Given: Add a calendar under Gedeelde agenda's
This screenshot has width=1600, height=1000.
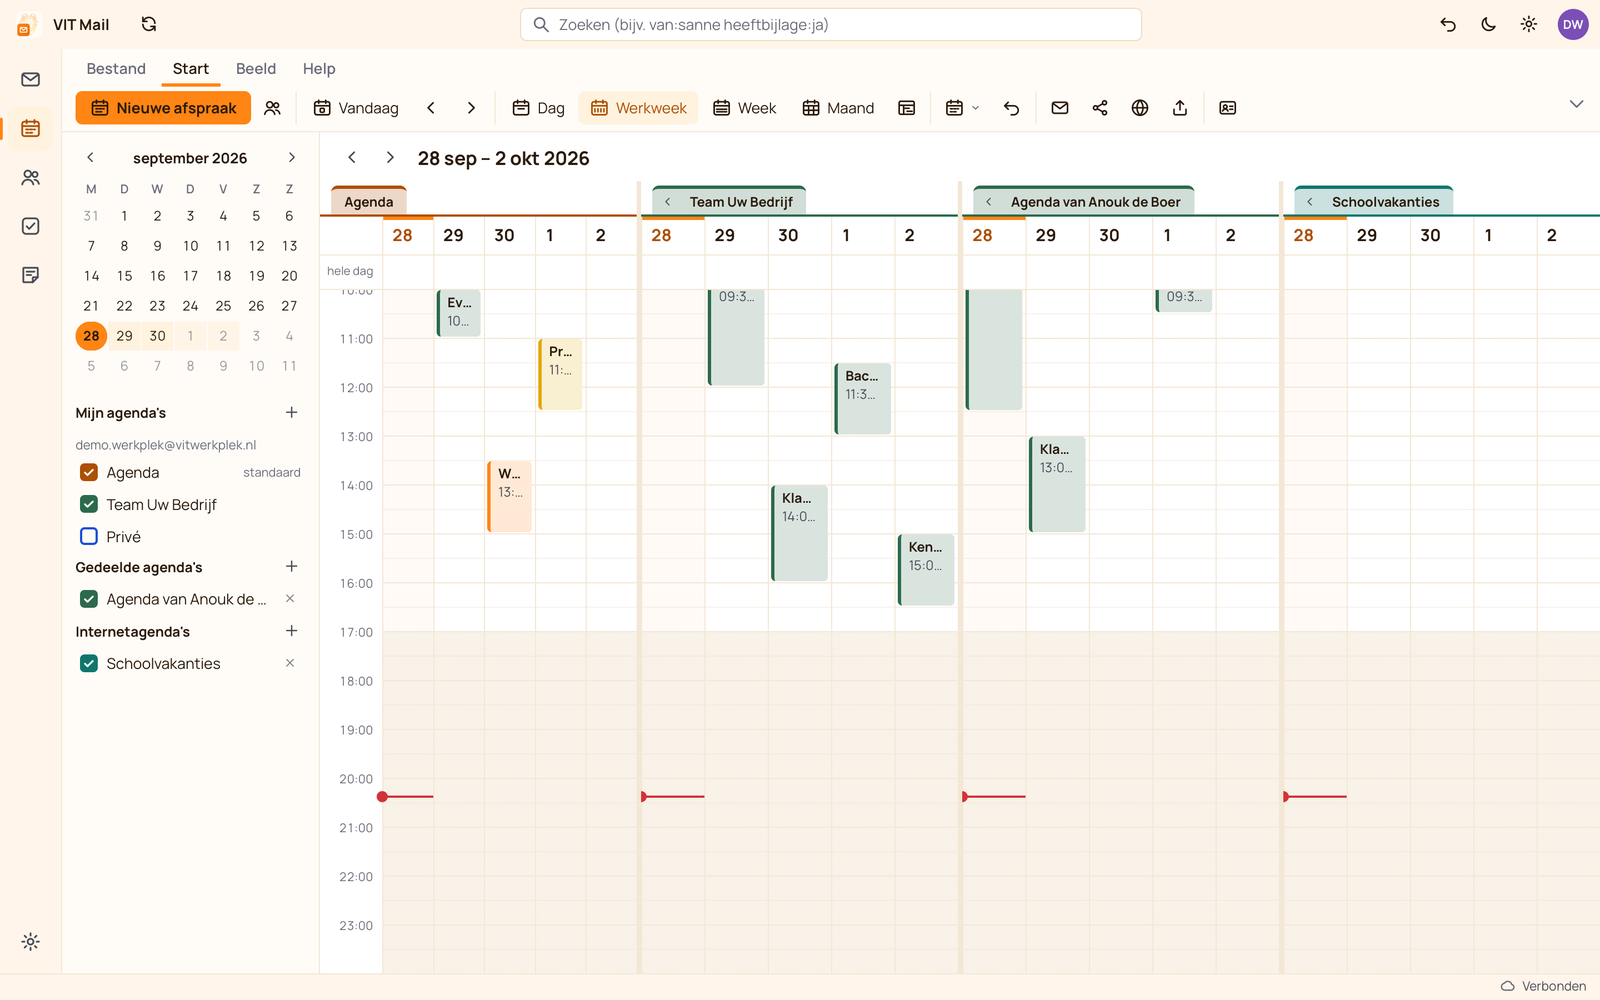Looking at the screenshot, I should tap(292, 566).
